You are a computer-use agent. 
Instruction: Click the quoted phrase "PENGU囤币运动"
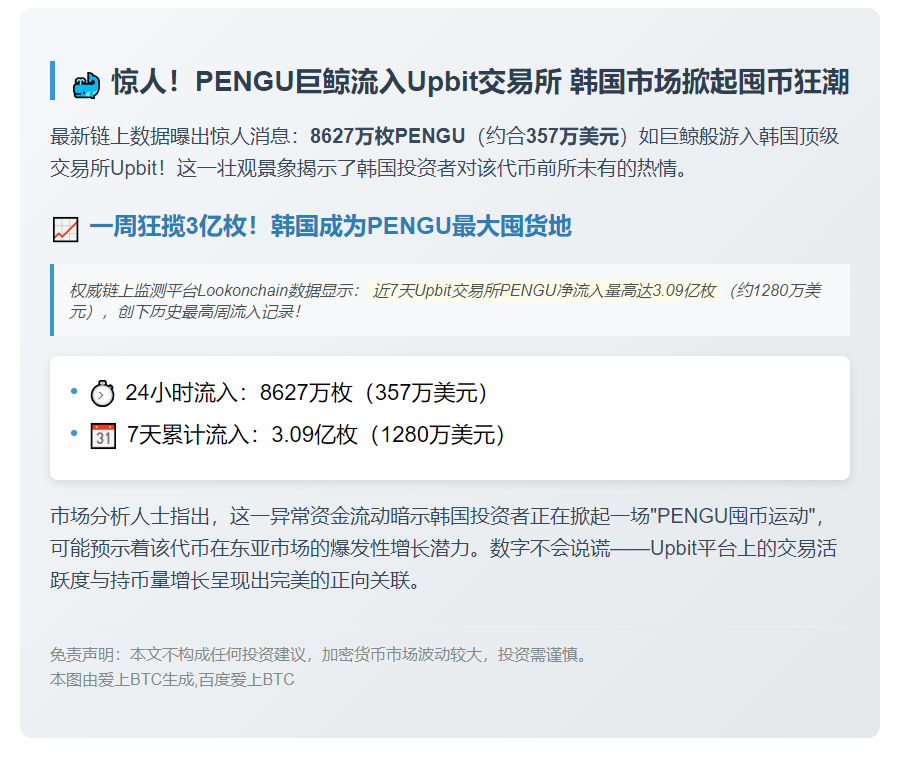[x=732, y=516]
